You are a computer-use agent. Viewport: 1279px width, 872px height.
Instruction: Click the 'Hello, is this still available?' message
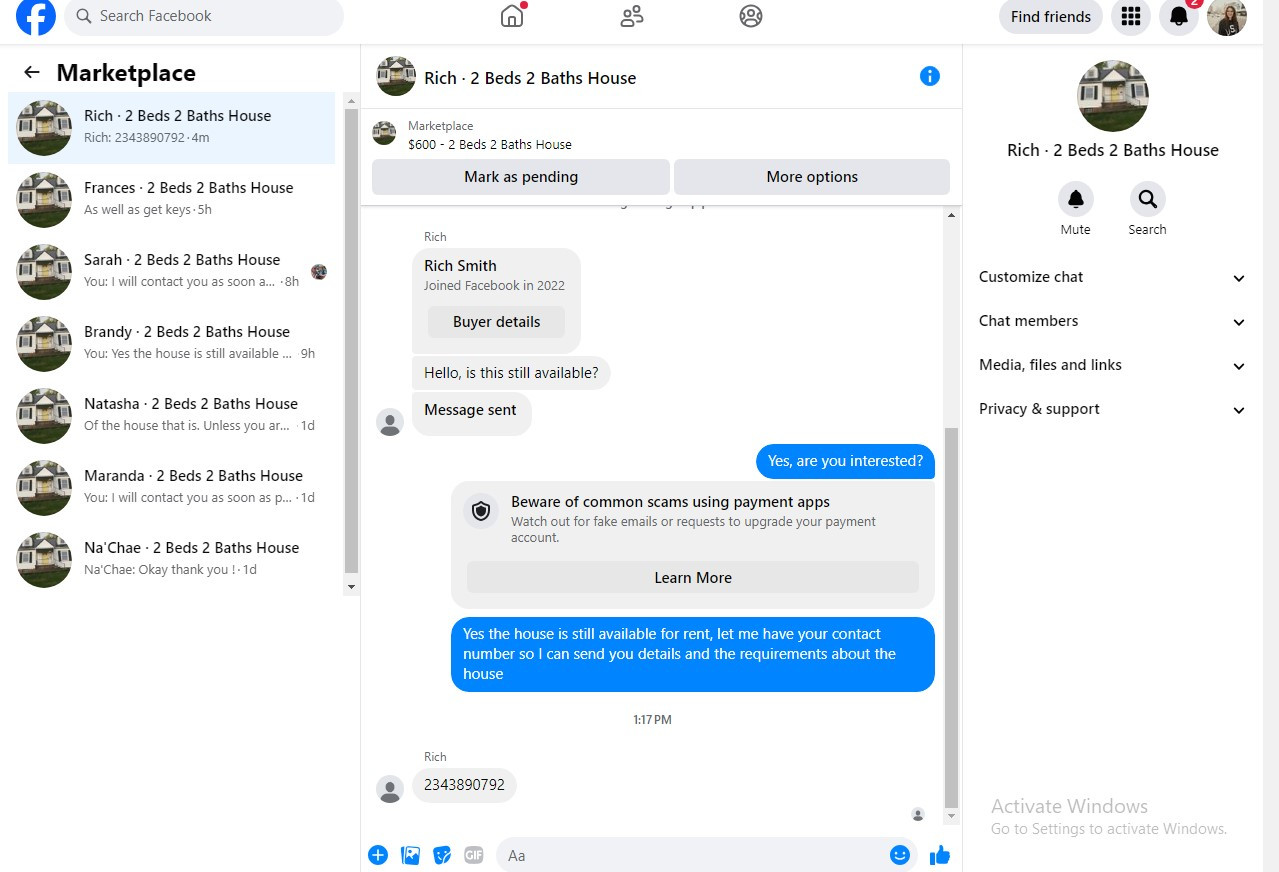(511, 373)
